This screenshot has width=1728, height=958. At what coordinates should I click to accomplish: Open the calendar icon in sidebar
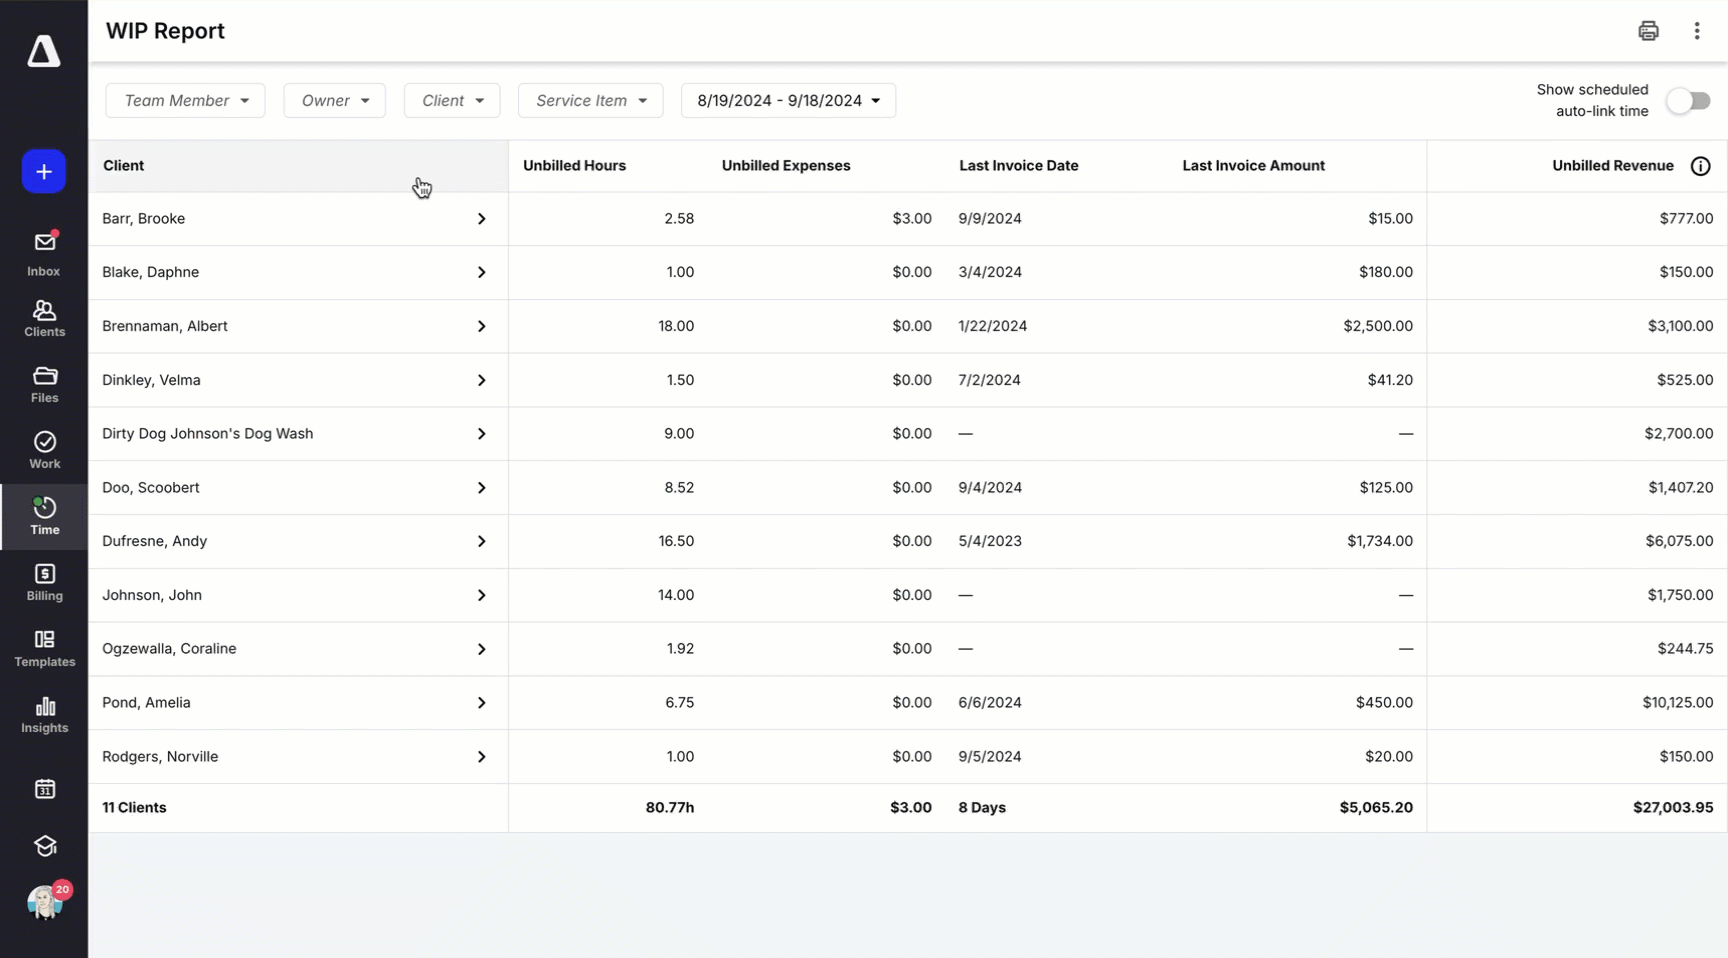click(x=44, y=789)
